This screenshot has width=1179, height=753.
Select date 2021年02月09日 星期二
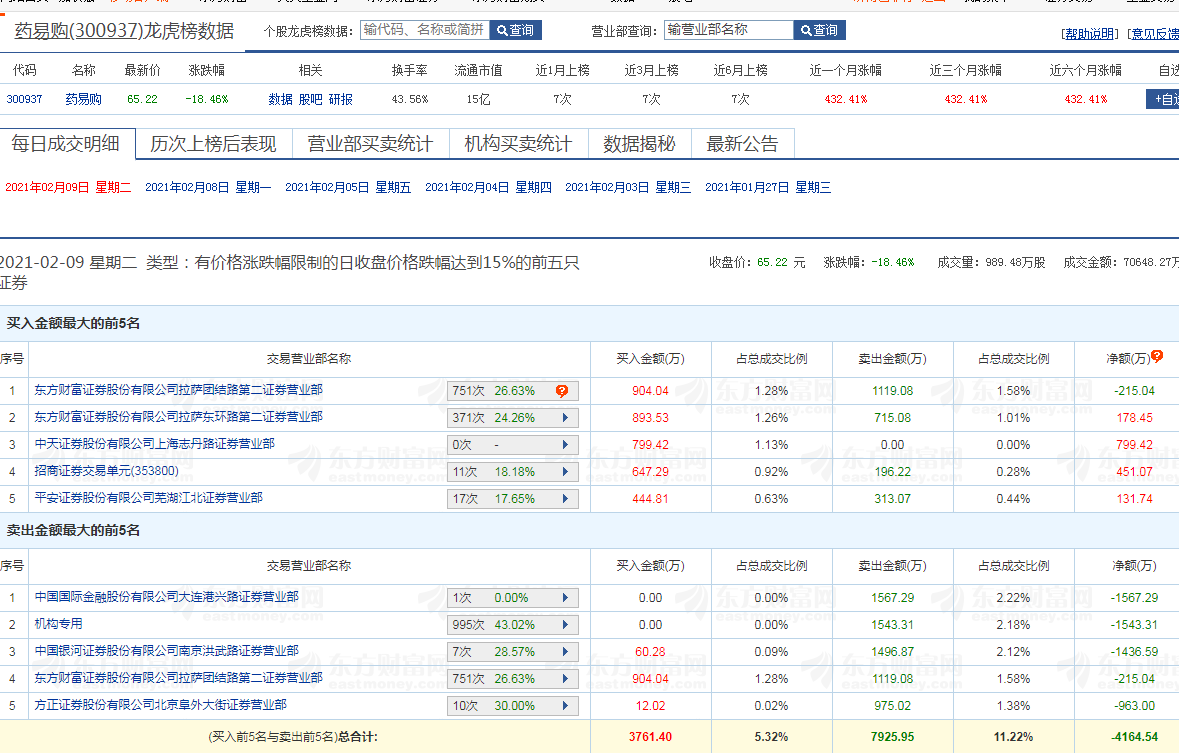coord(68,187)
